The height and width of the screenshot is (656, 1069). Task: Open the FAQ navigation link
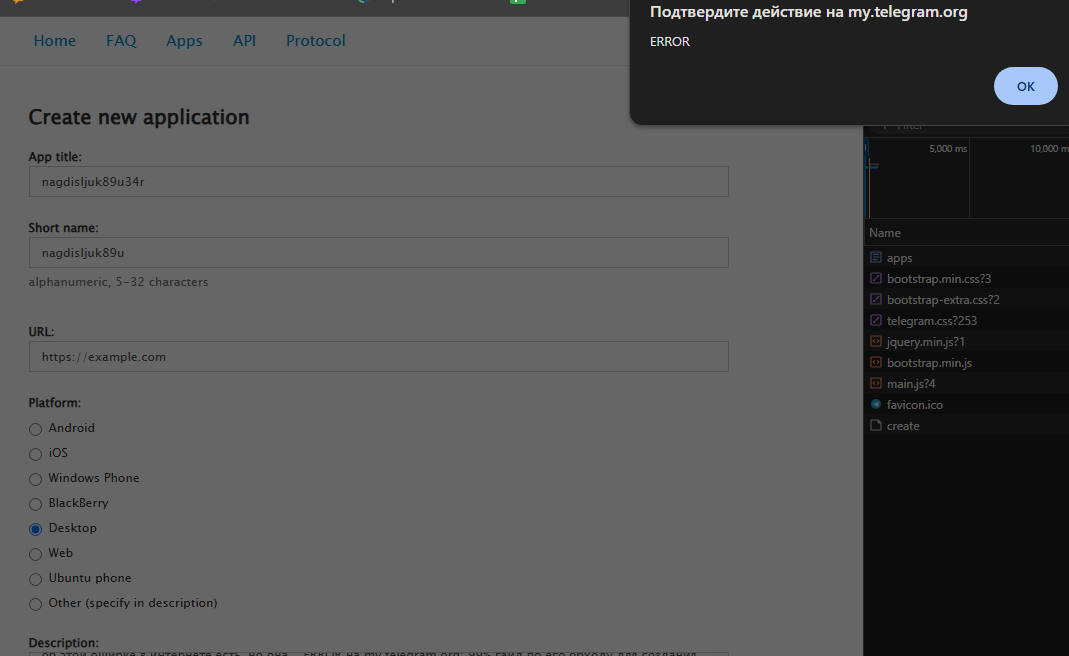[121, 41]
